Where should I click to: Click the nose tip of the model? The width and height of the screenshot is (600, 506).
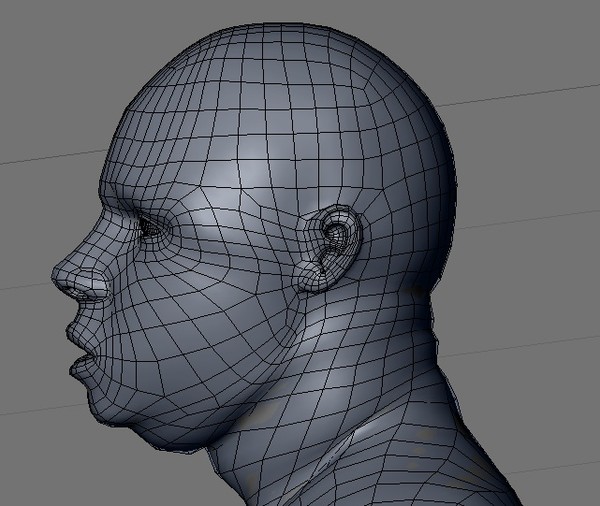(x=59, y=273)
